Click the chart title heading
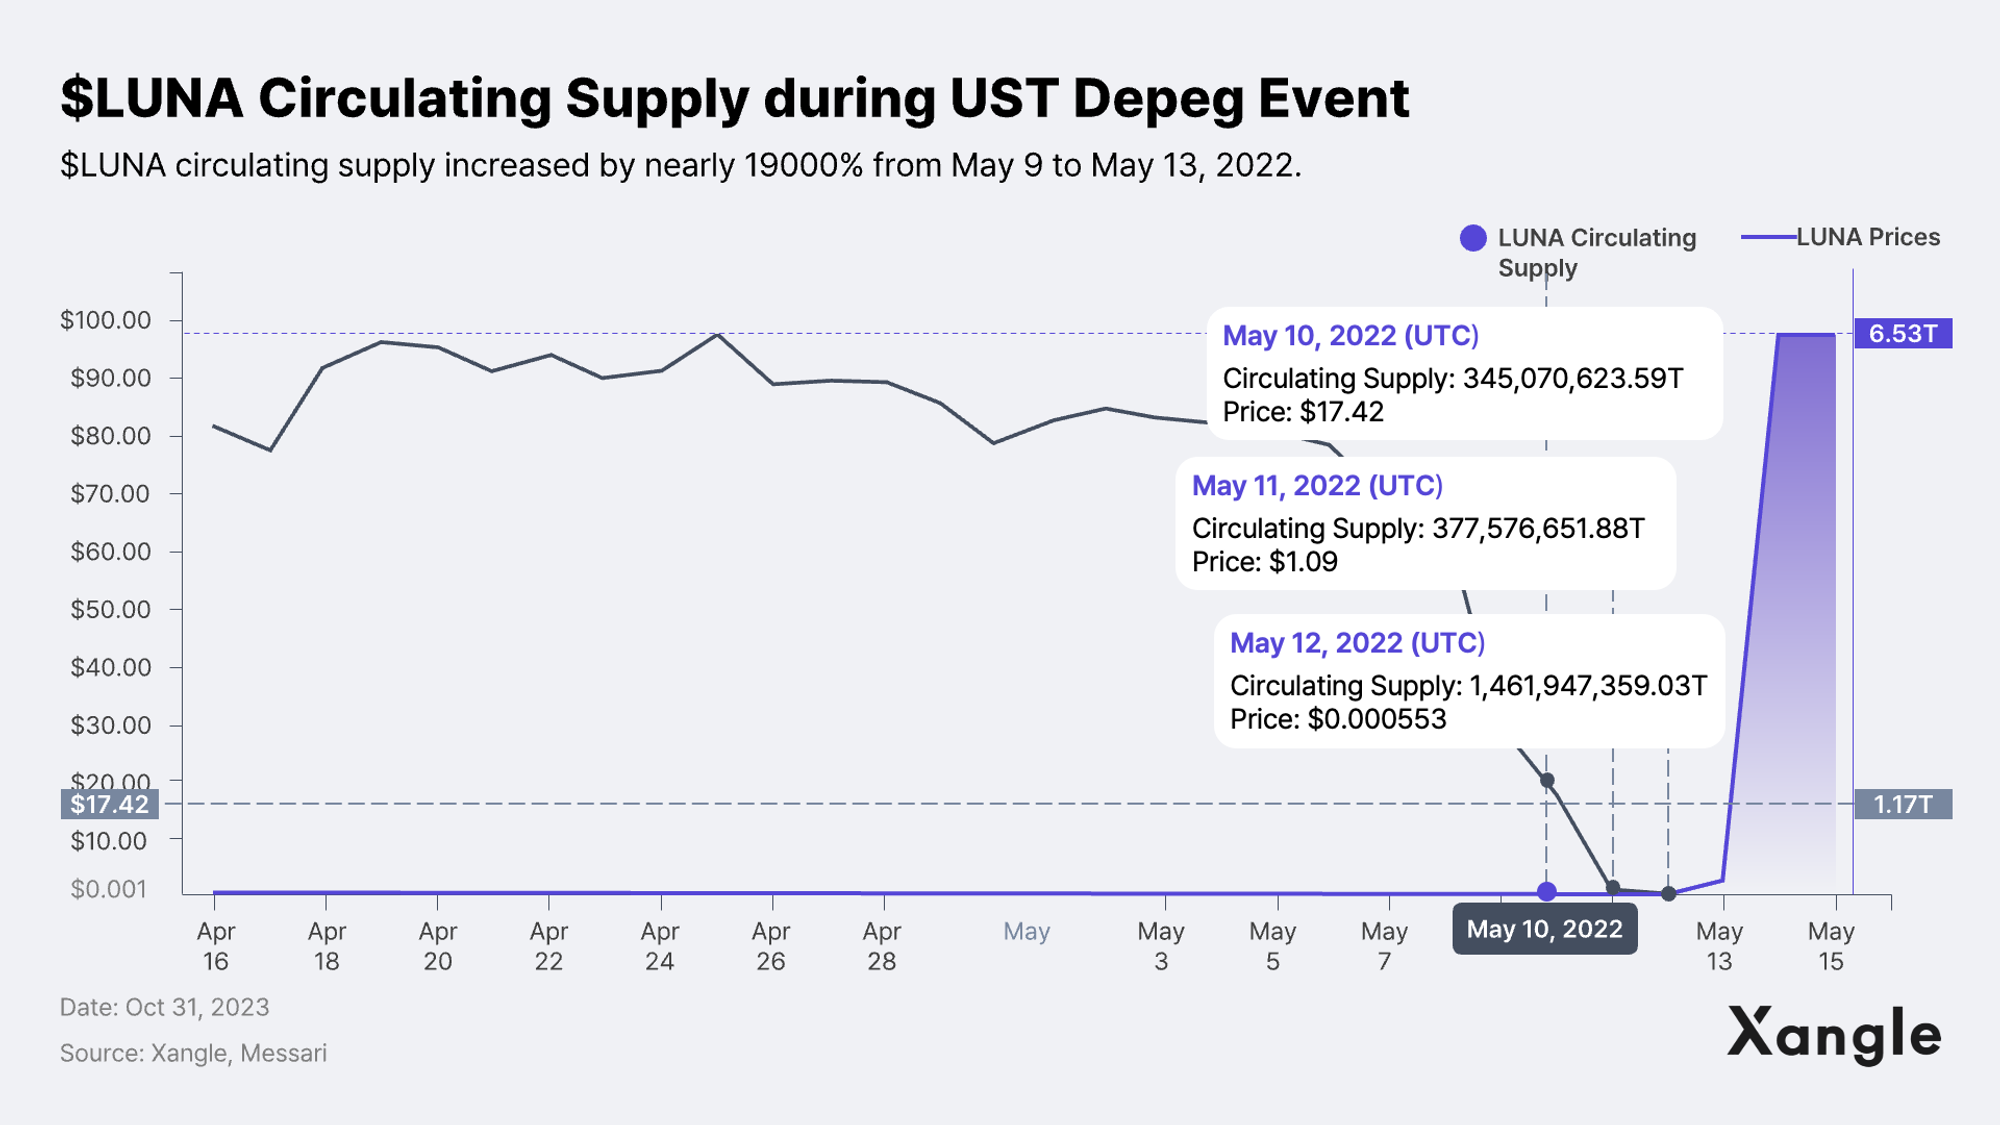 [x=734, y=98]
